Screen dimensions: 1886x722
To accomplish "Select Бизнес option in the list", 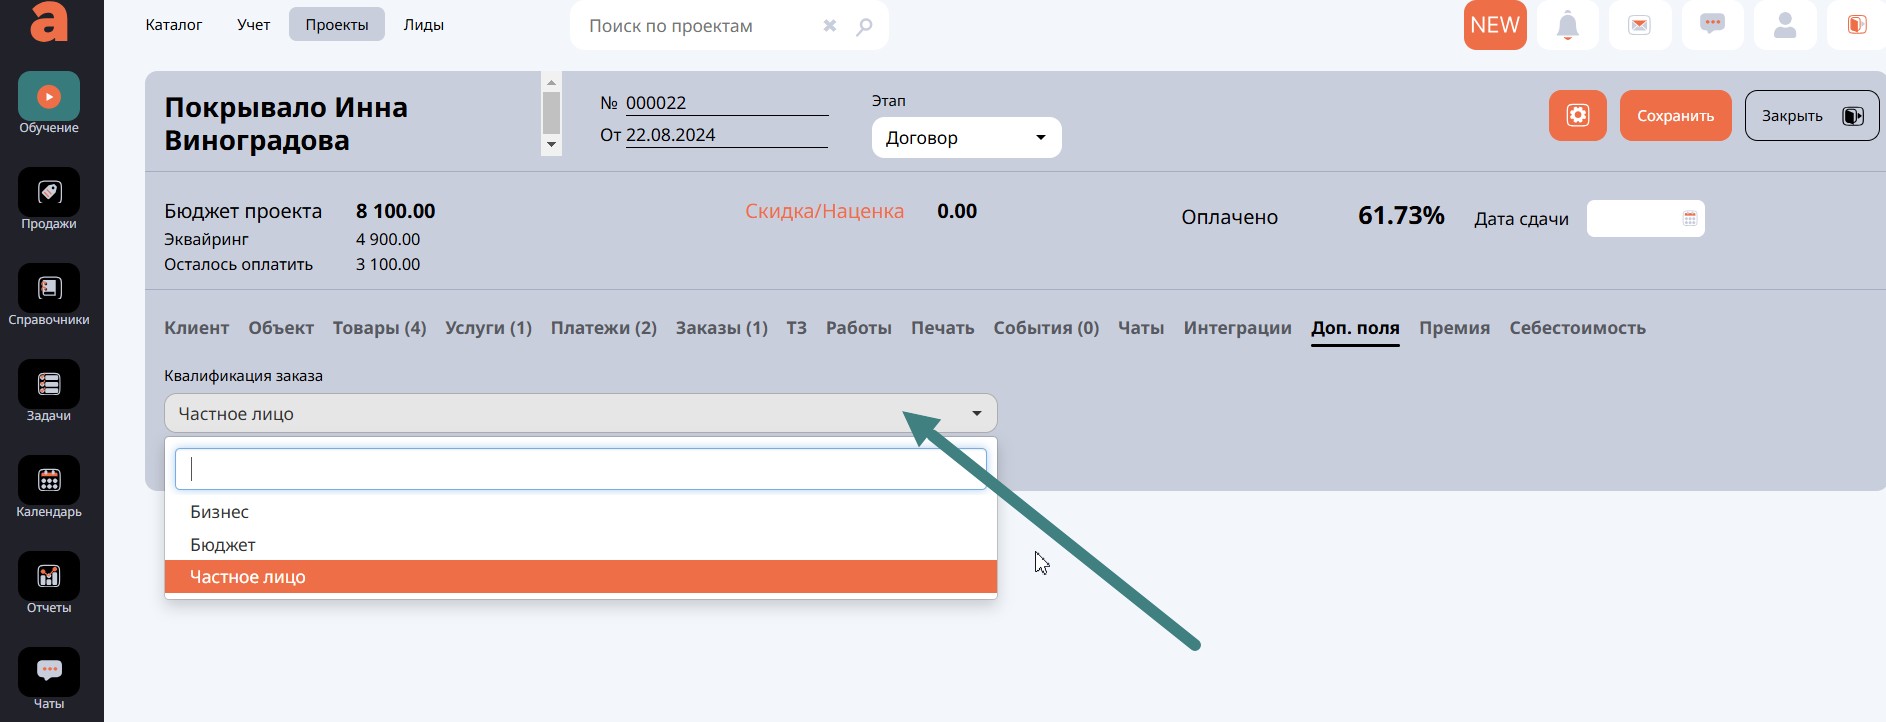I will click(220, 512).
